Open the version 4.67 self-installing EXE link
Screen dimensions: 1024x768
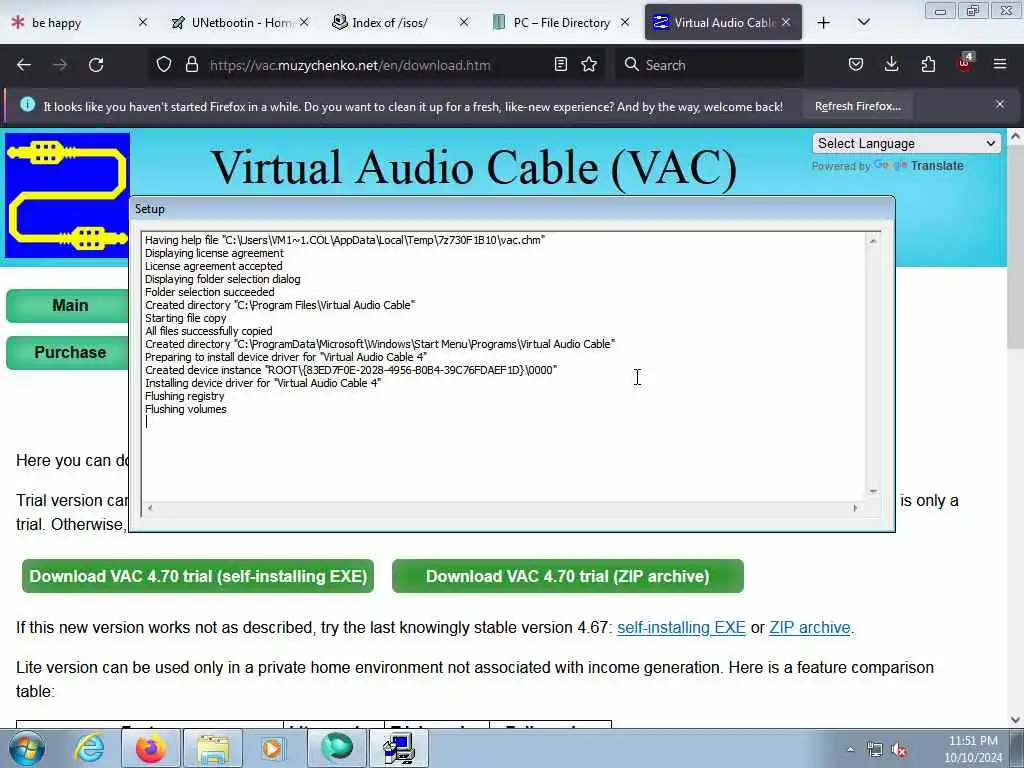pyautogui.click(x=681, y=628)
